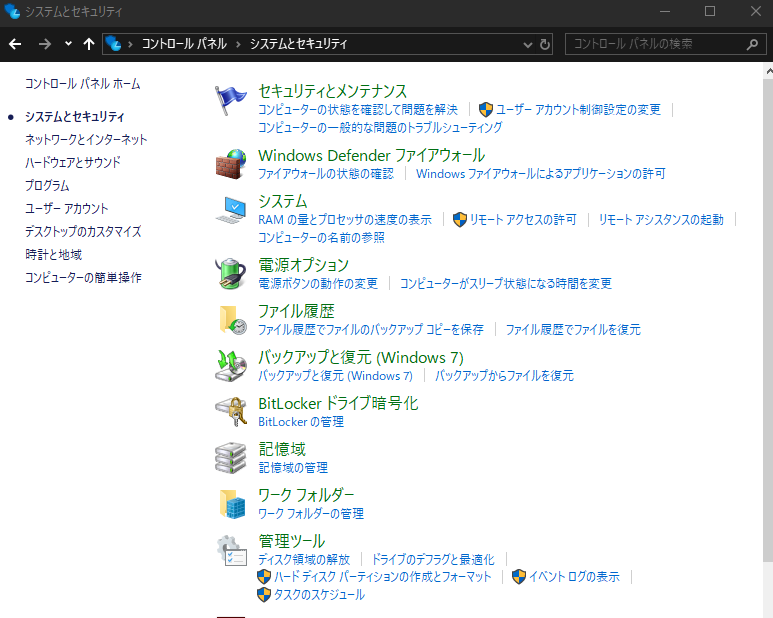Click the BitLocker drive lock icon
The image size is (773, 618).
[x=231, y=412]
